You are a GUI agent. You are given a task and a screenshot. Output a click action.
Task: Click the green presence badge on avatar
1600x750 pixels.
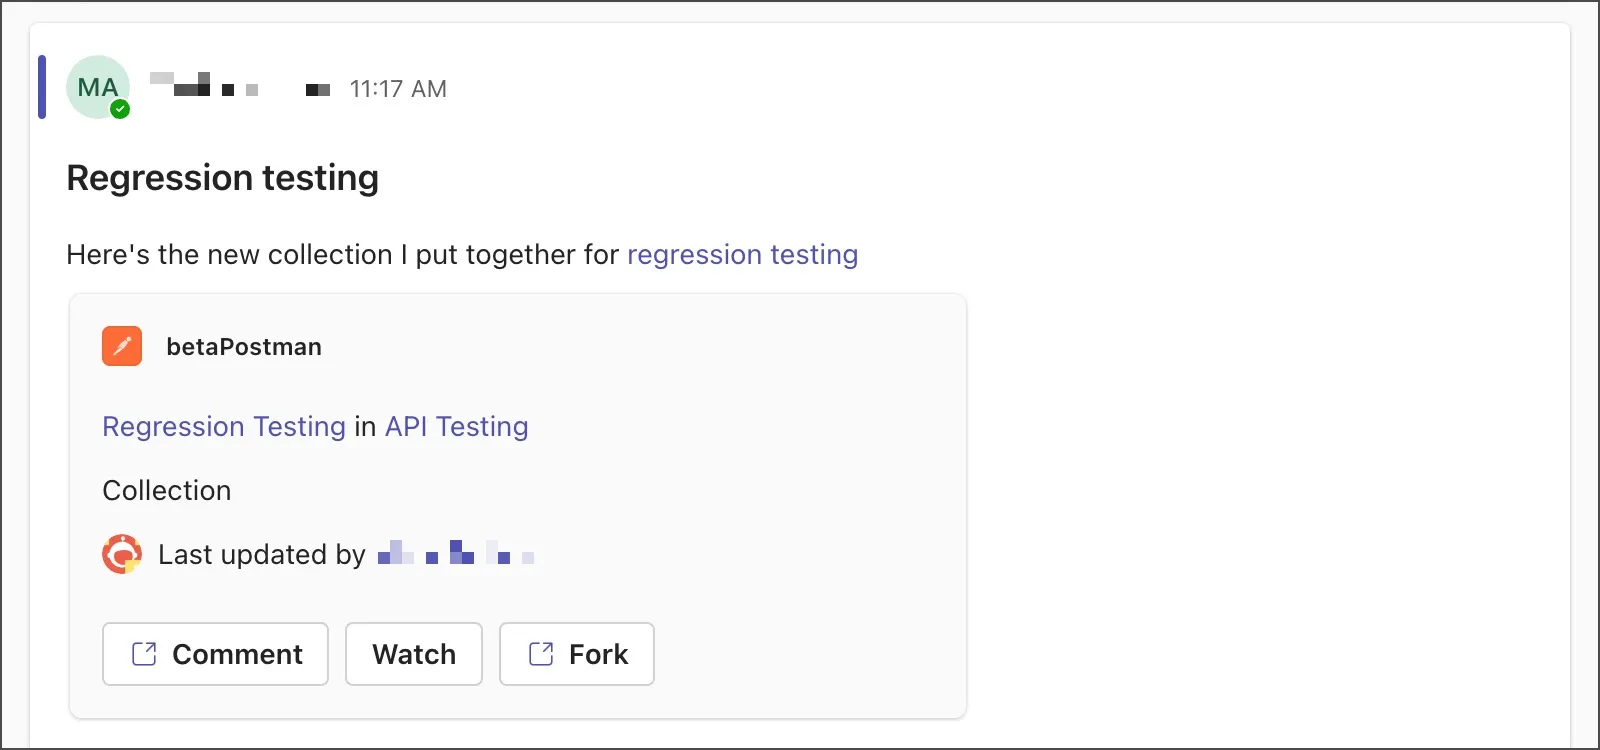coord(120,109)
